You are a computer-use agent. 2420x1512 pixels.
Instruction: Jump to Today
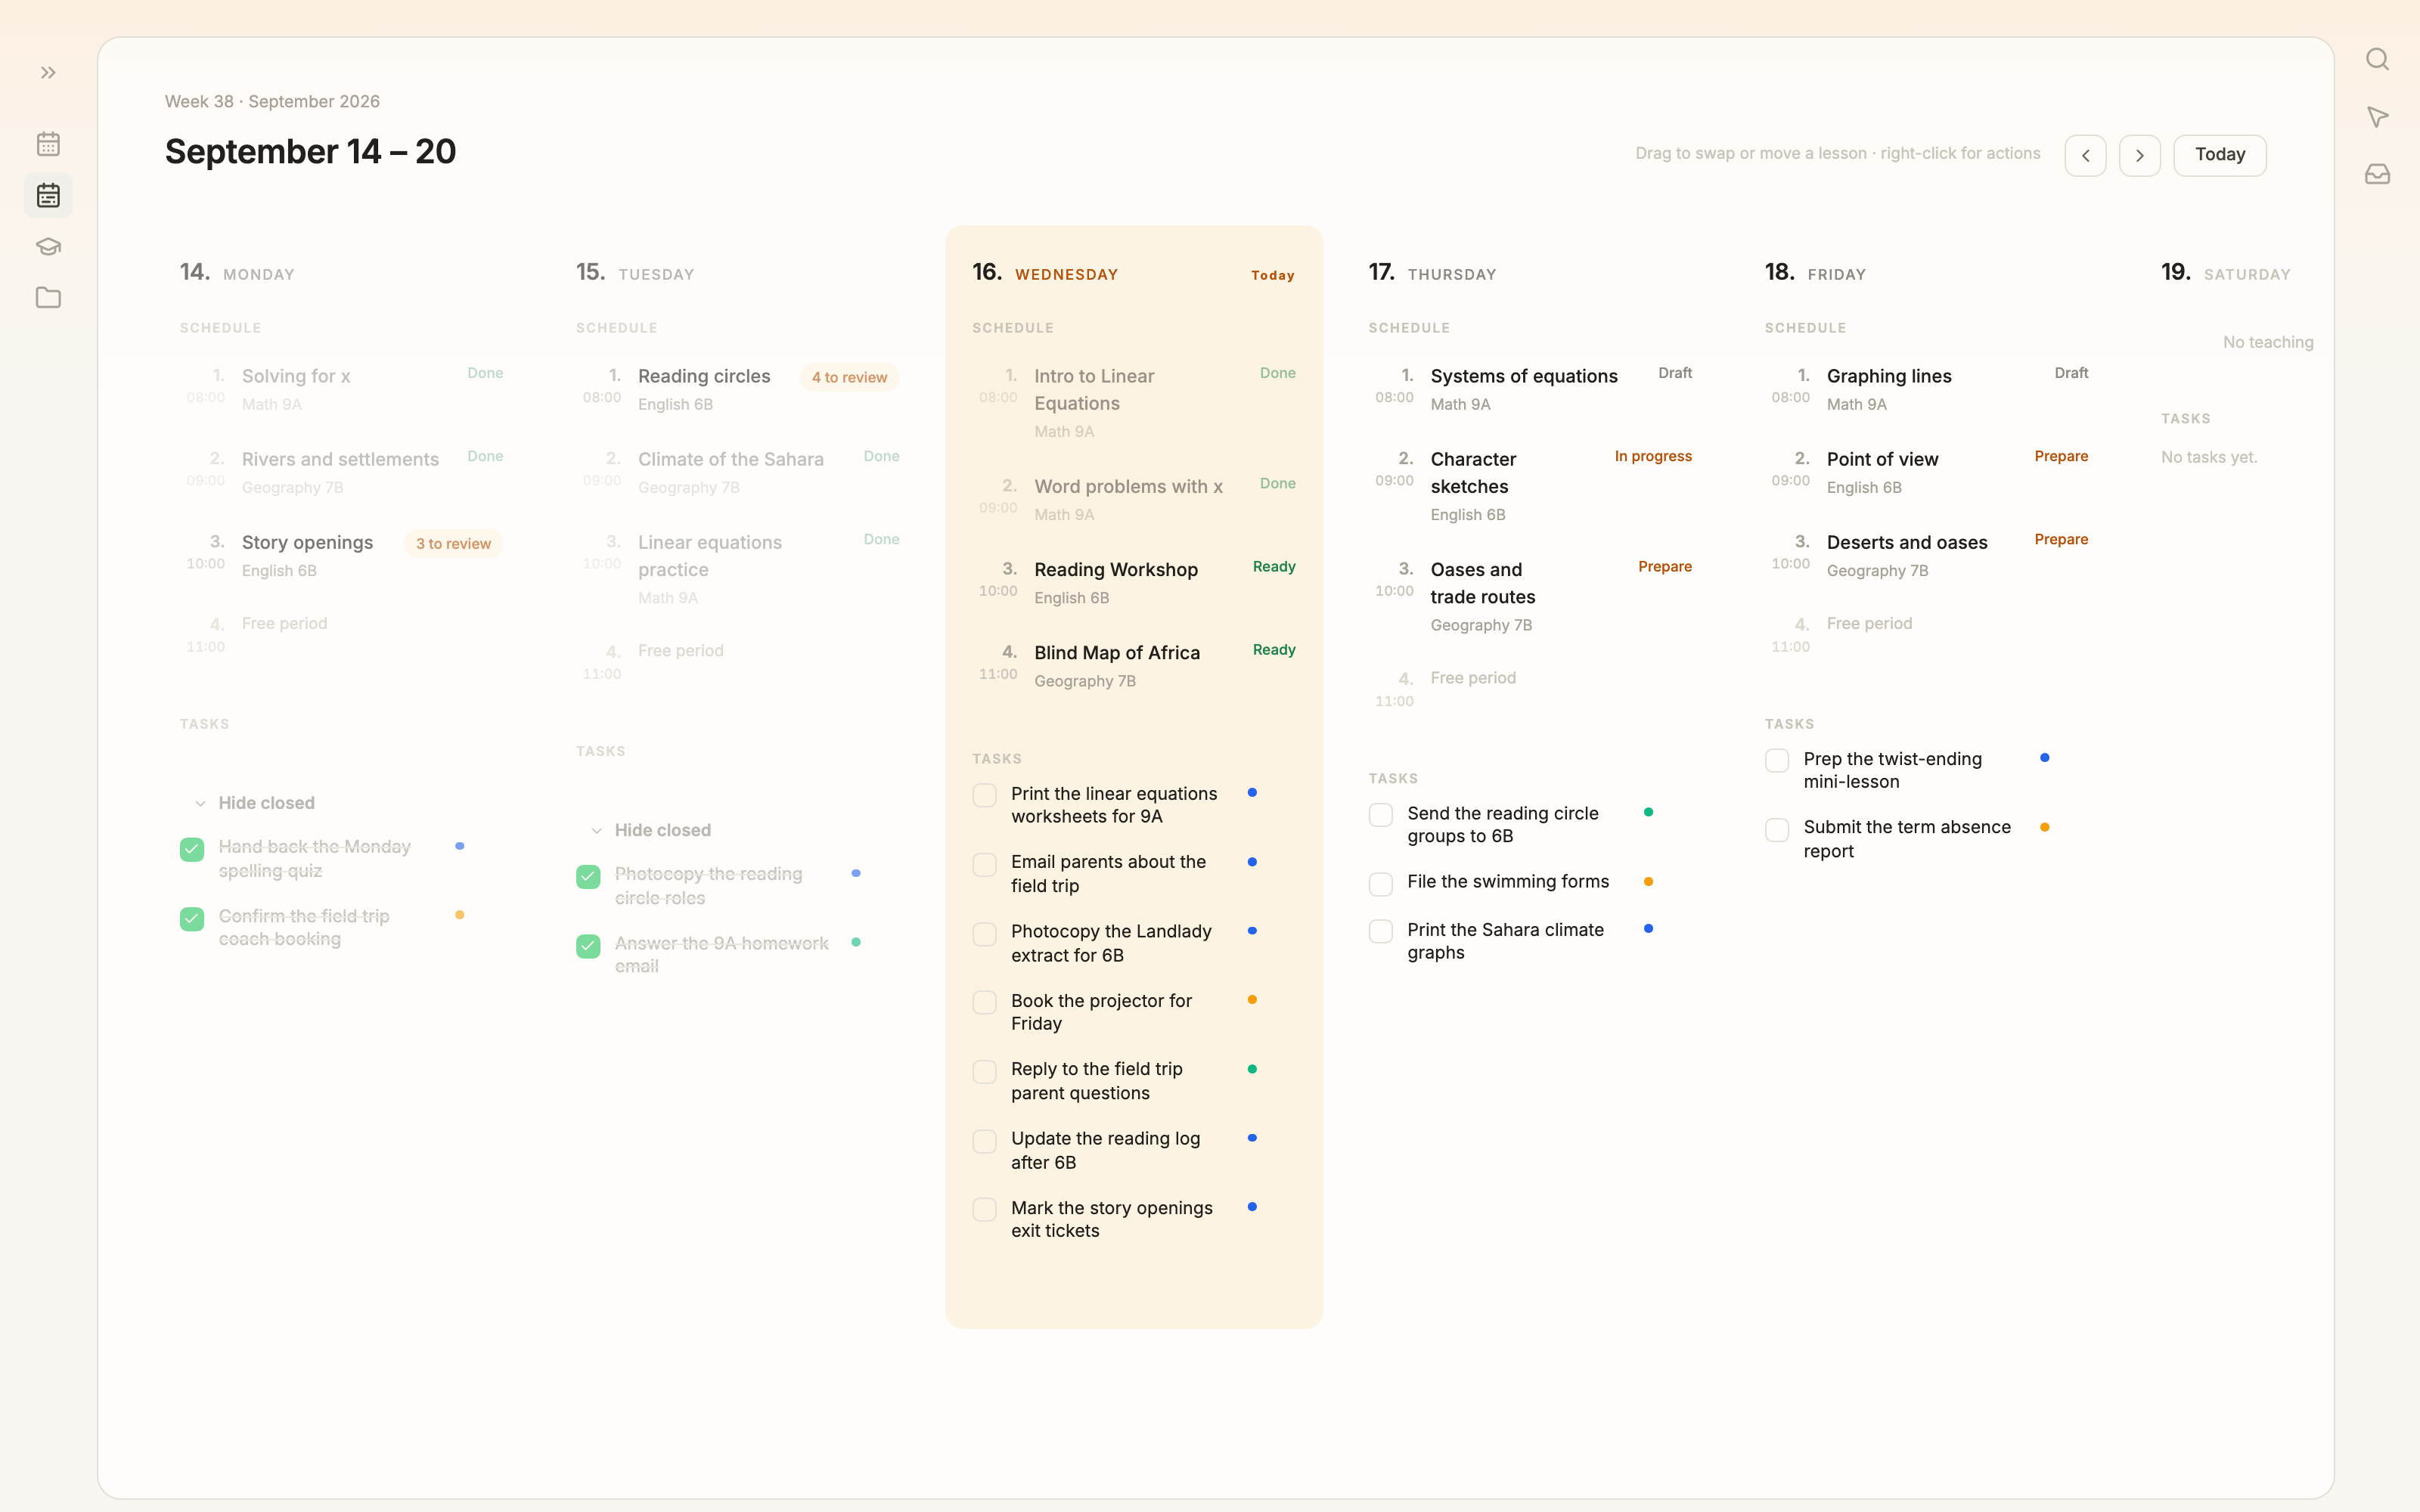pyautogui.click(x=2219, y=155)
